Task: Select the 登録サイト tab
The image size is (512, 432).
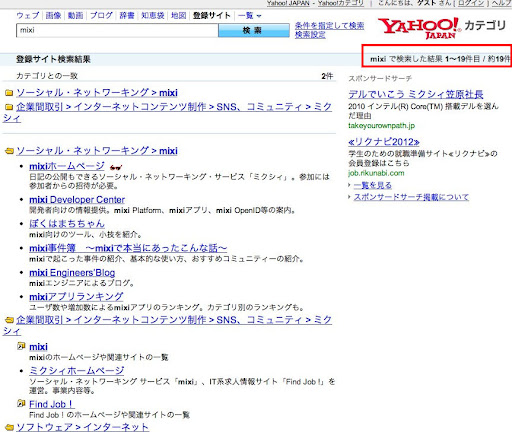Action: (x=211, y=16)
